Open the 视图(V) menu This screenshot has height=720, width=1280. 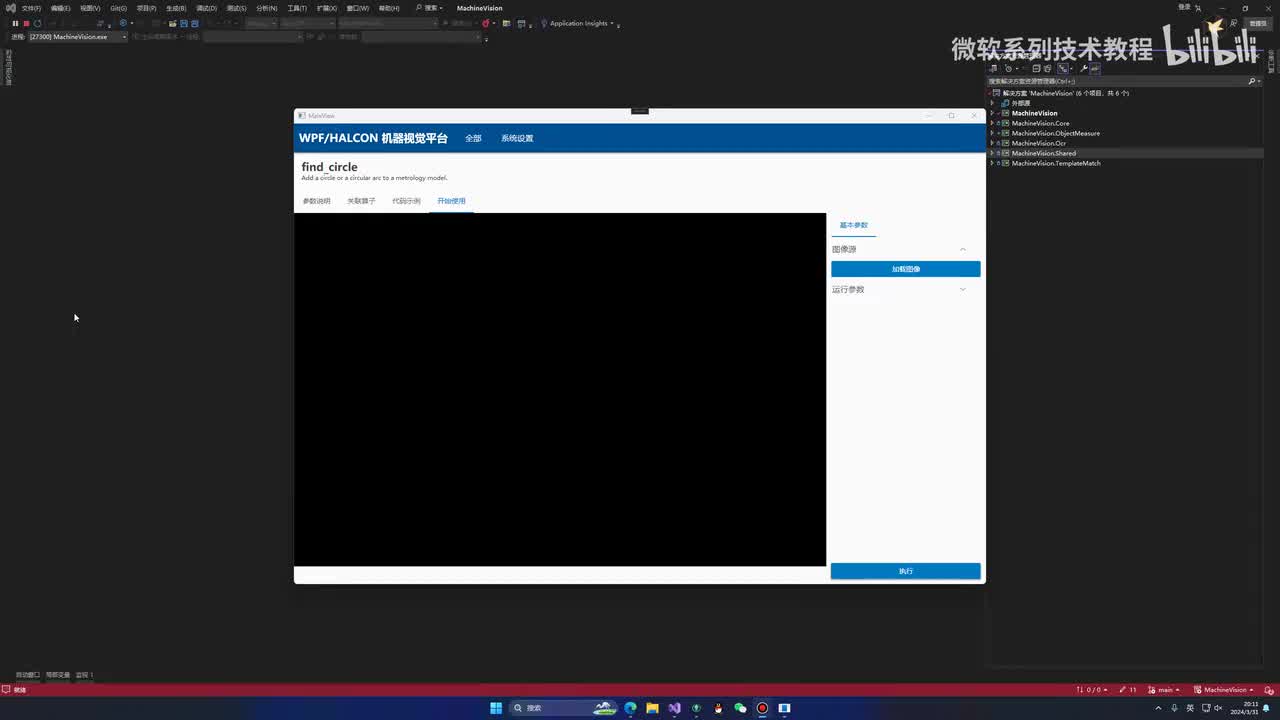(90, 8)
